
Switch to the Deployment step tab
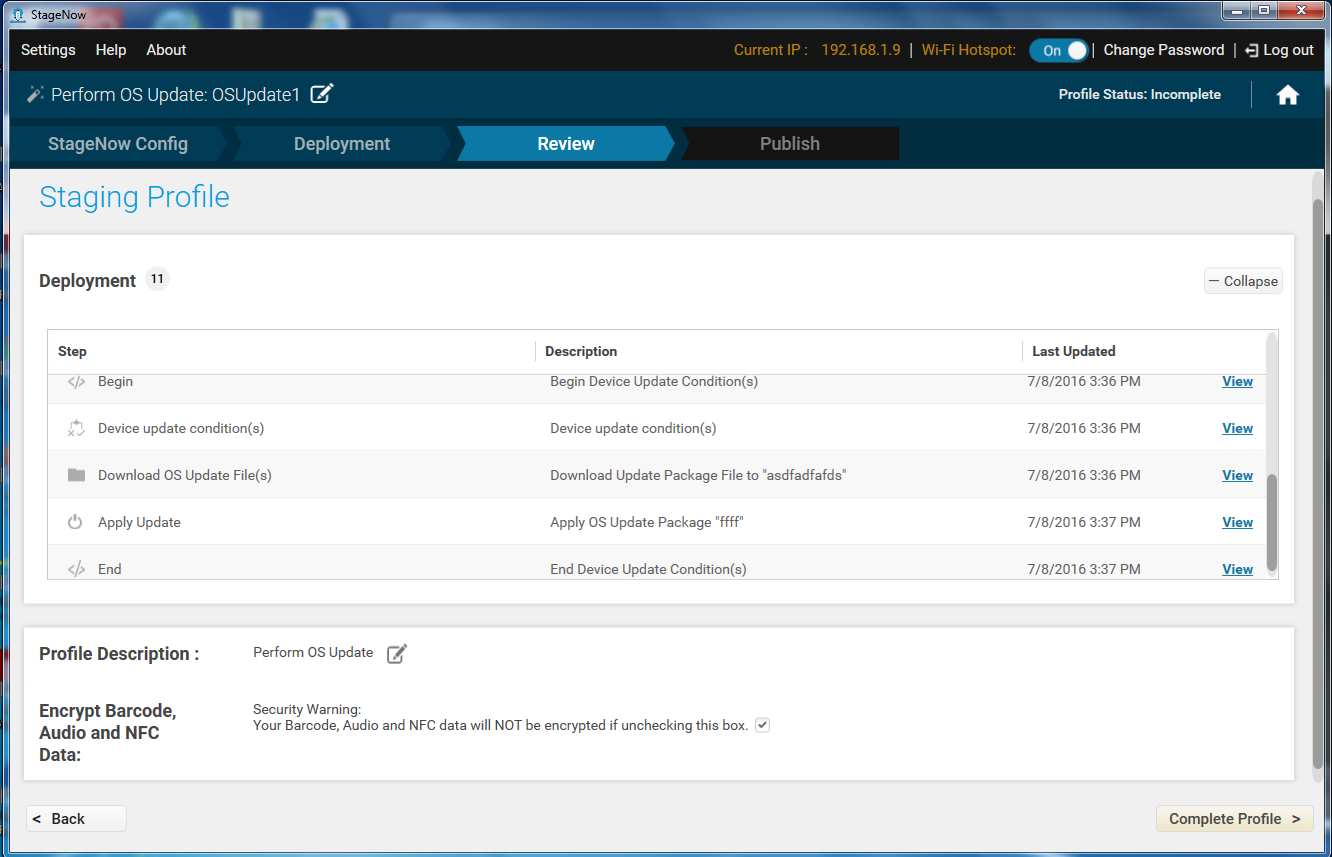341,144
